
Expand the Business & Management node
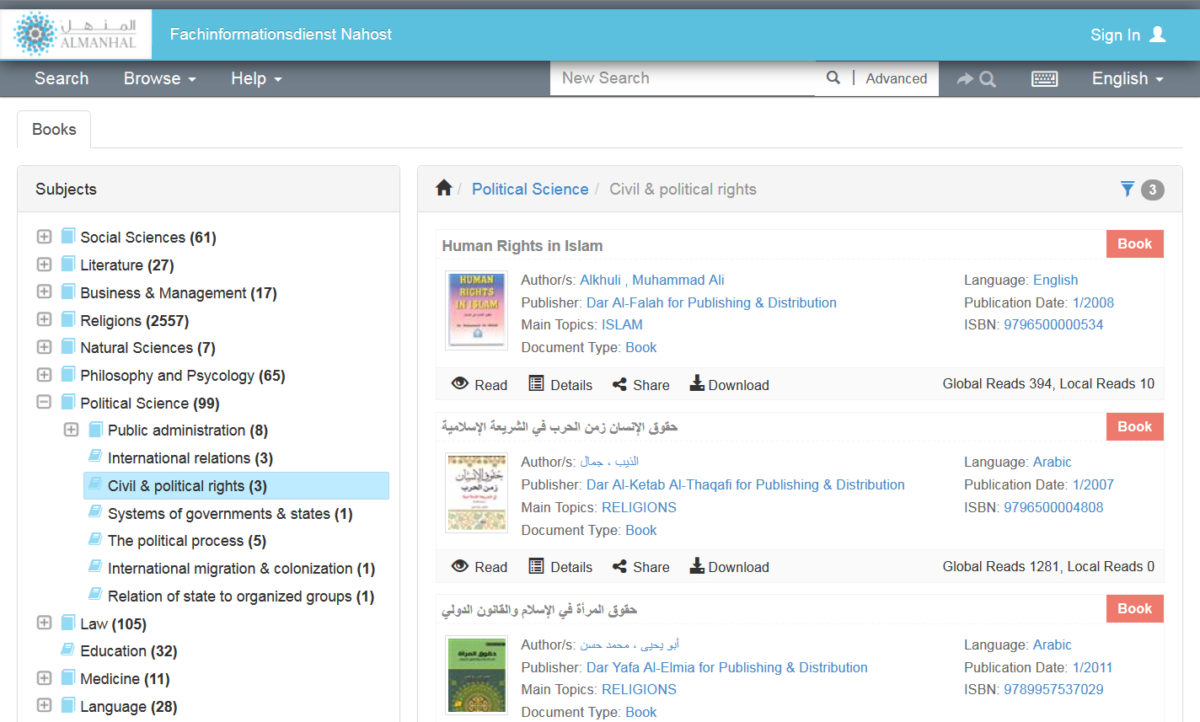44,292
